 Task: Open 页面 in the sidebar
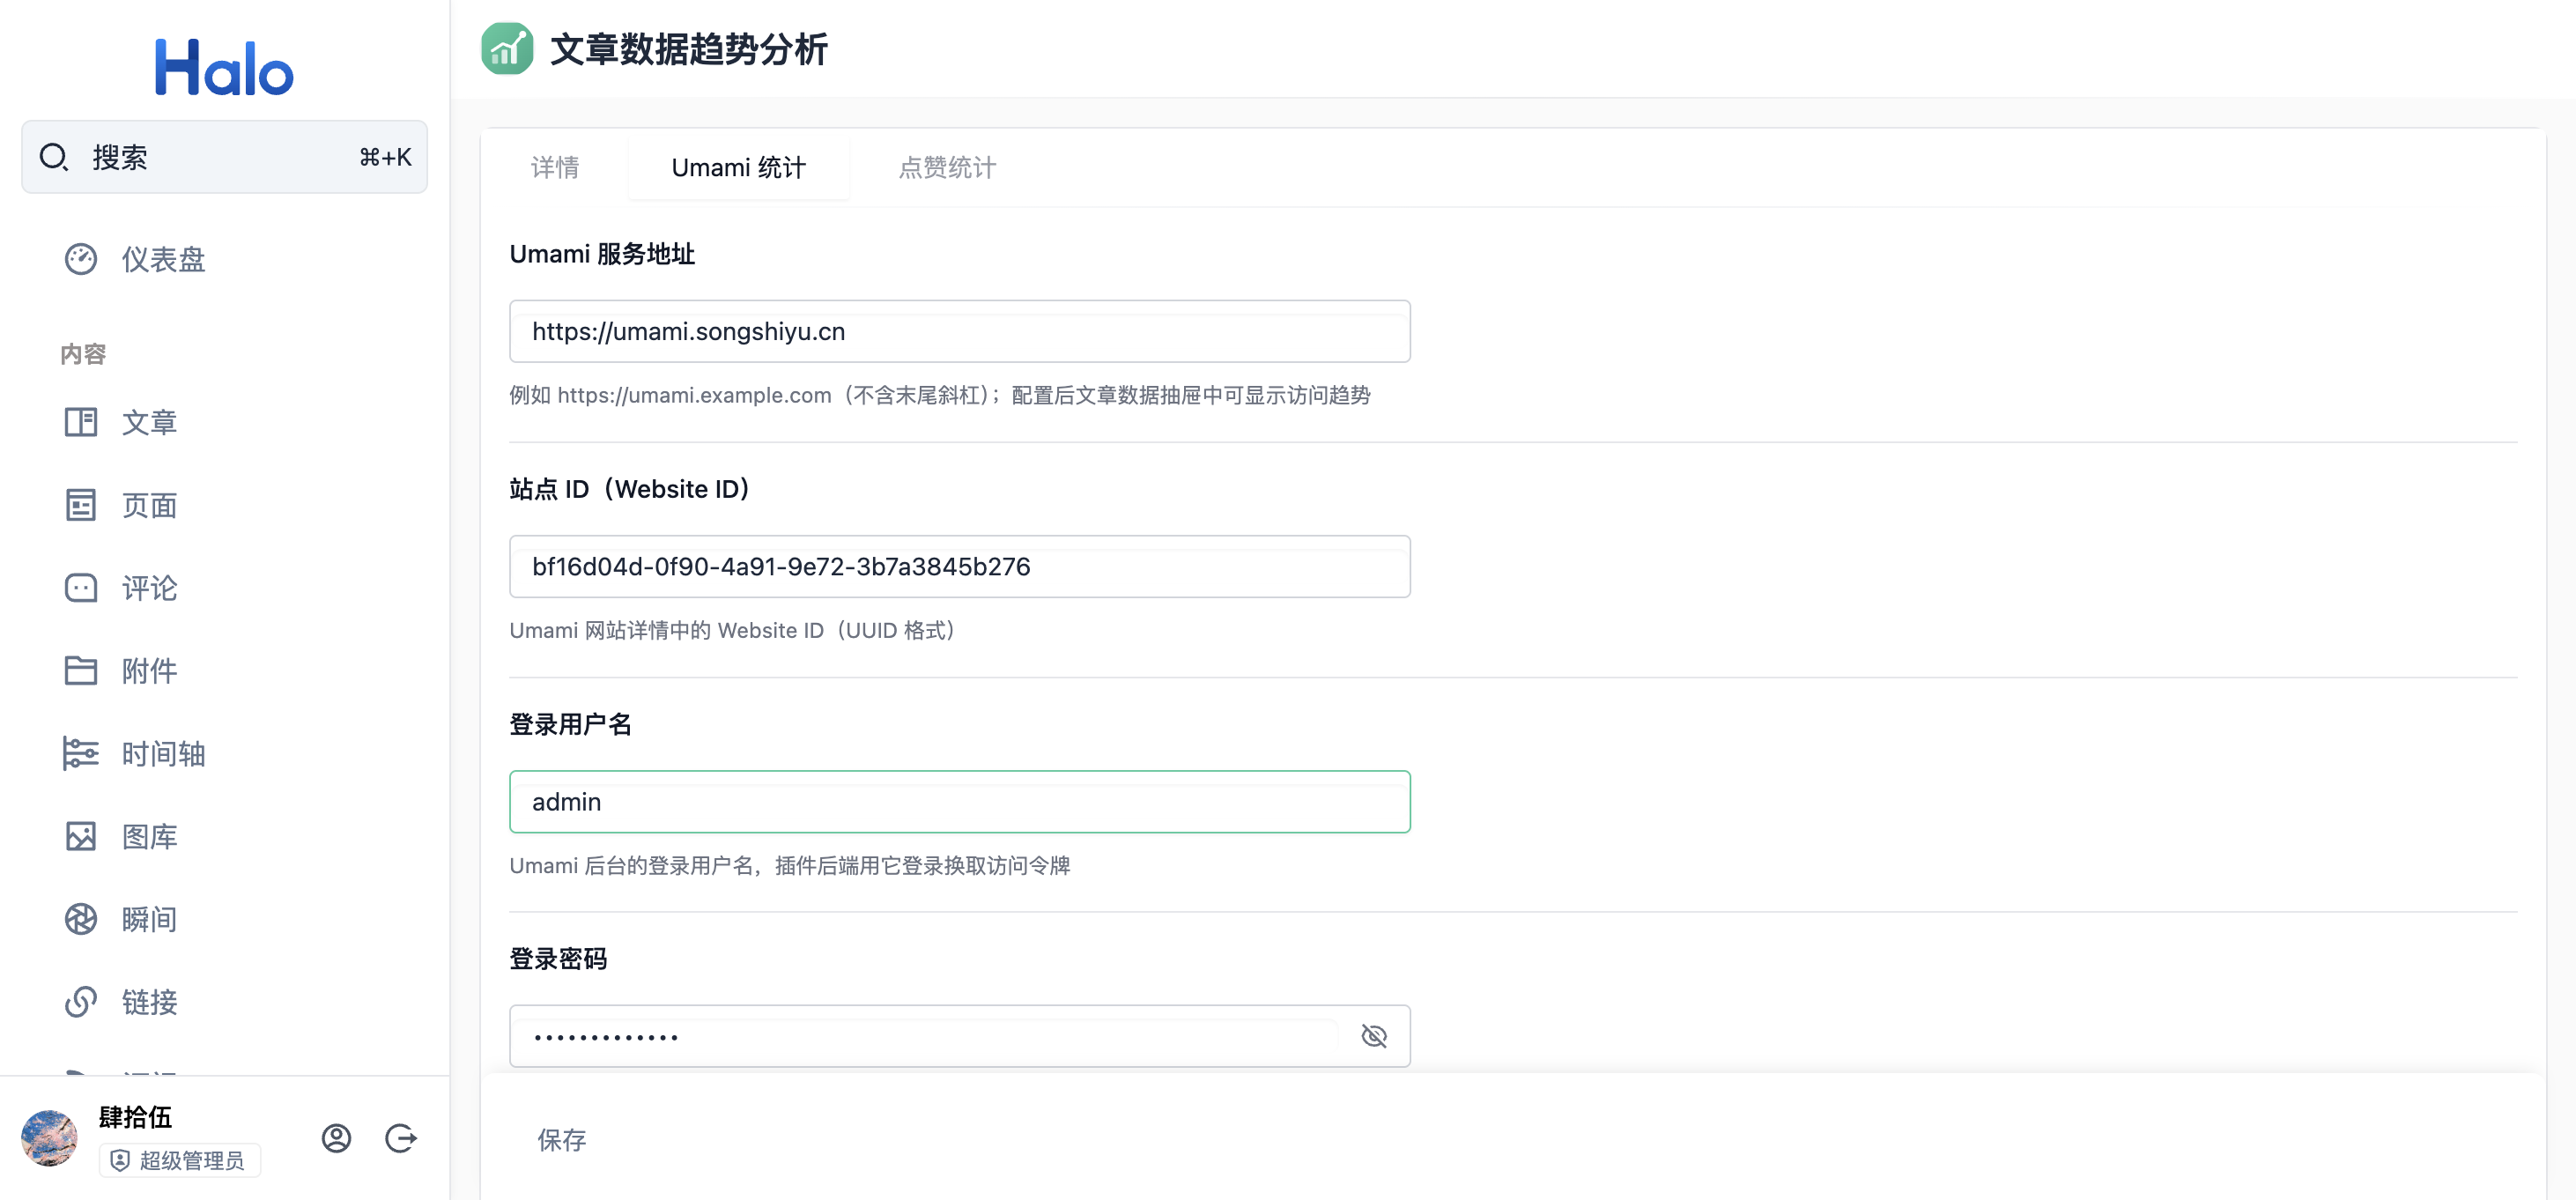coord(149,505)
